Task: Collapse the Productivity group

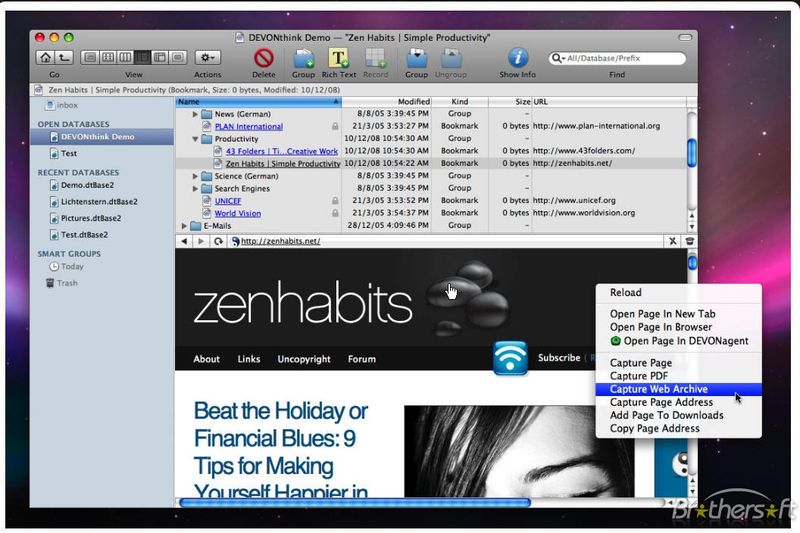Action: click(x=195, y=139)
